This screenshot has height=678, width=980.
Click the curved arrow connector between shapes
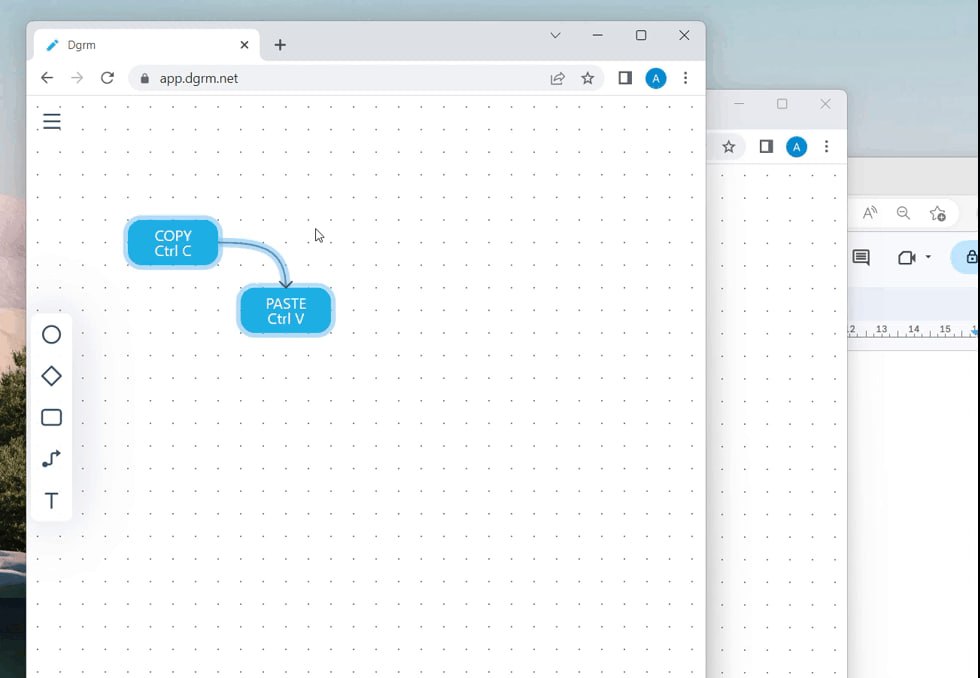click(269, 253)
